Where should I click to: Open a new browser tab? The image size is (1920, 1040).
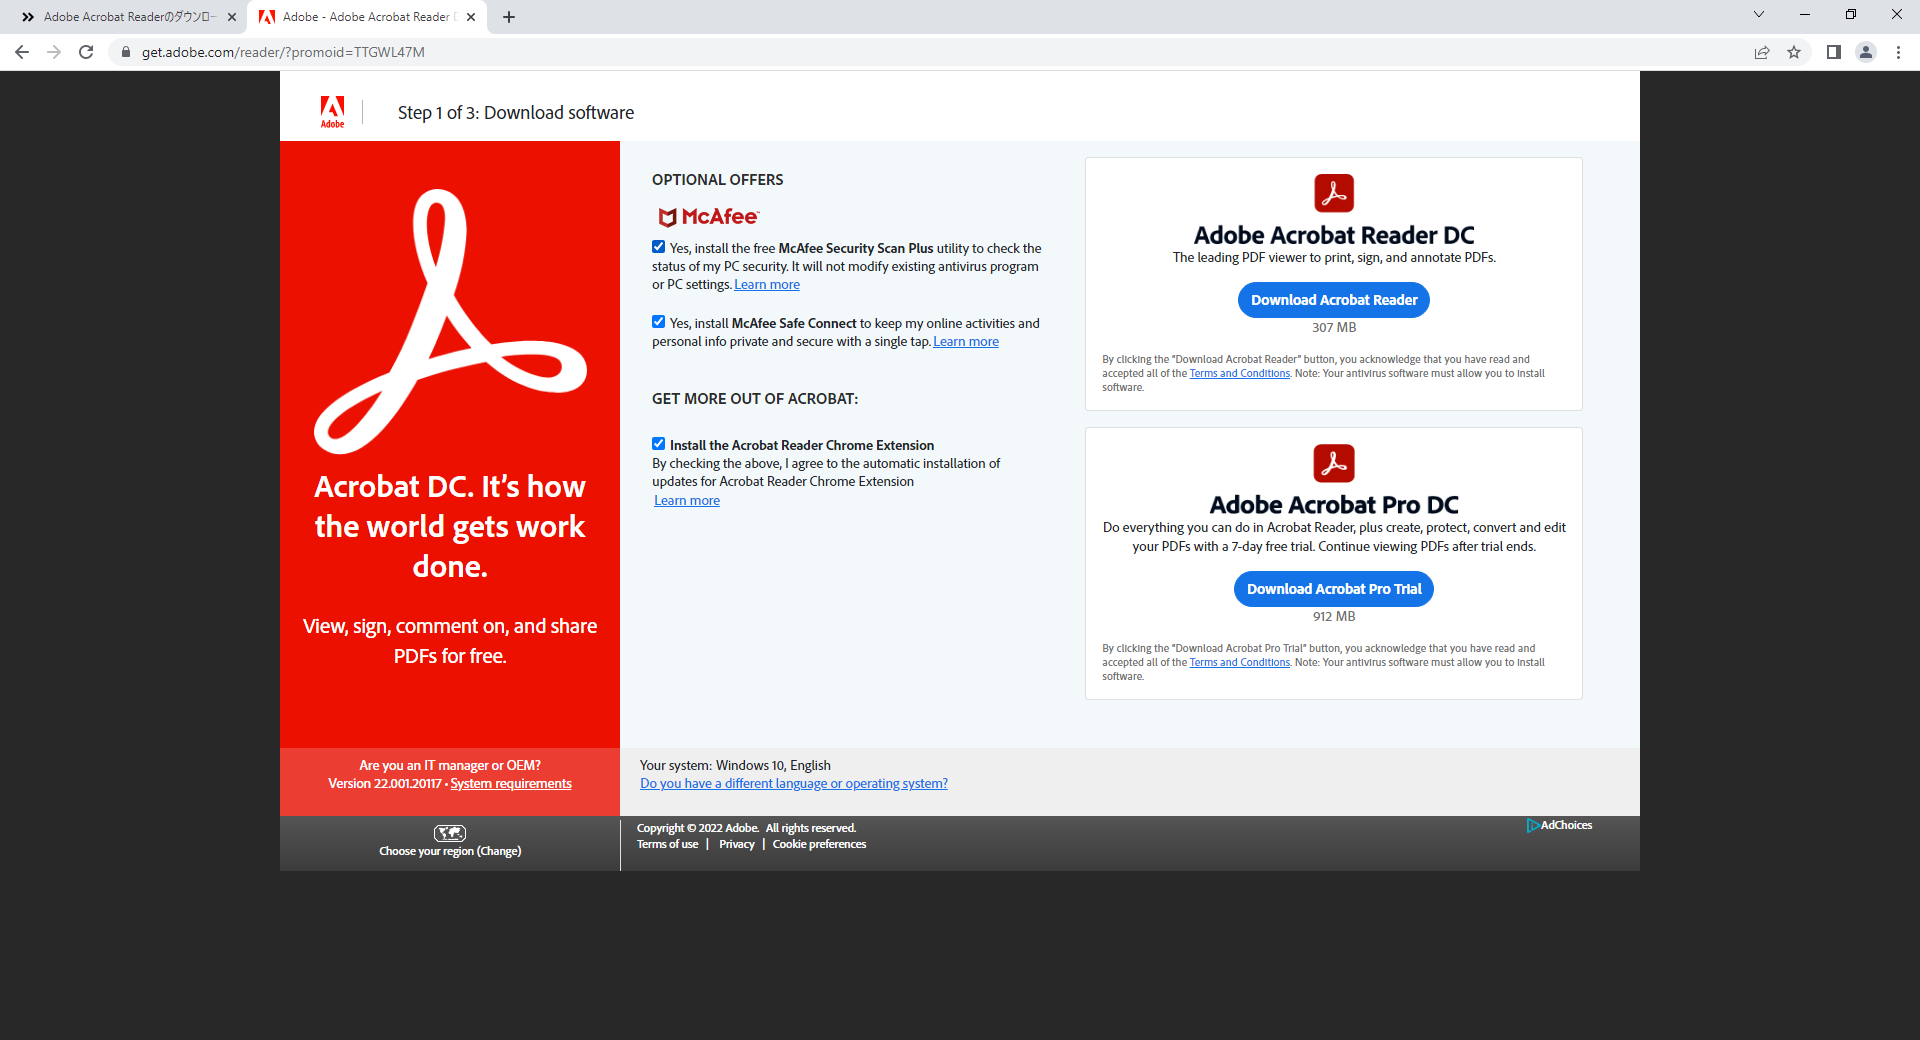coord(509,17)
